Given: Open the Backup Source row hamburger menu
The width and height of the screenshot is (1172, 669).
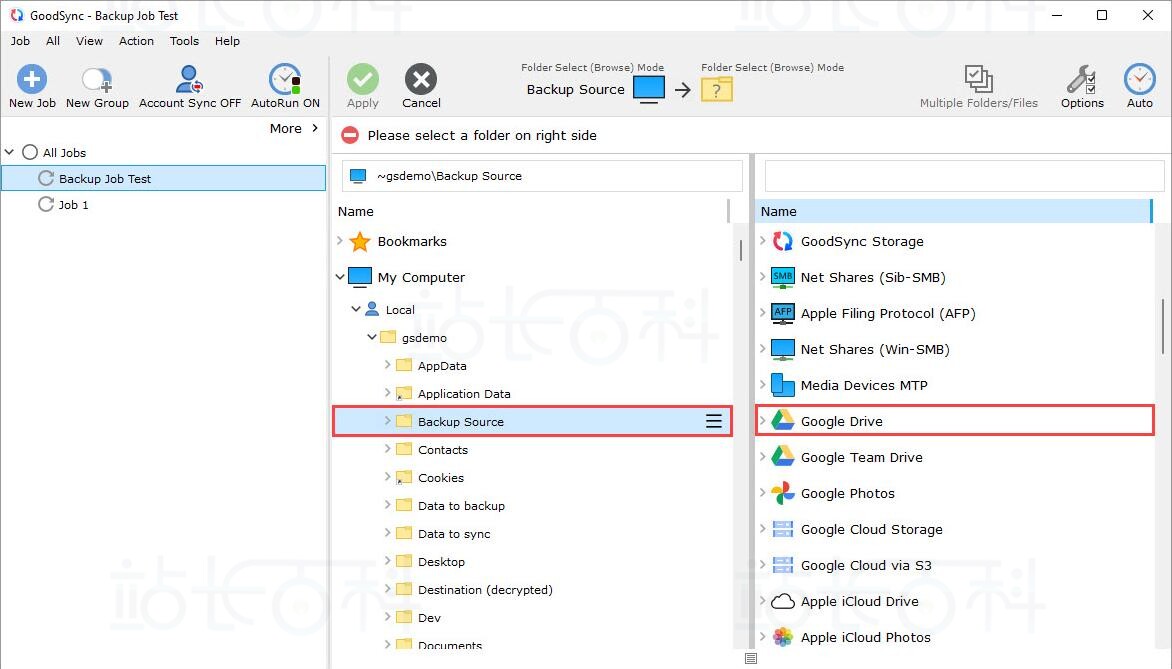Looking at the screenshot, I should [x=714, y=422].
